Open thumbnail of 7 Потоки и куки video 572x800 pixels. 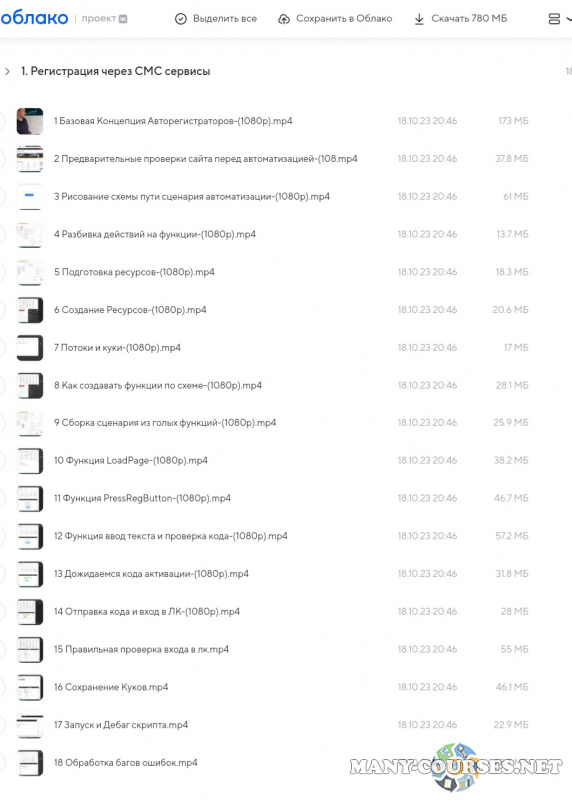tap(30, 347)
